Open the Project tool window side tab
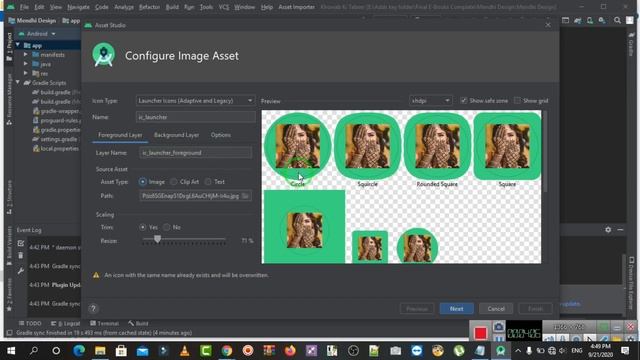Viewport: 640px width, 360px height. point(9,47)
